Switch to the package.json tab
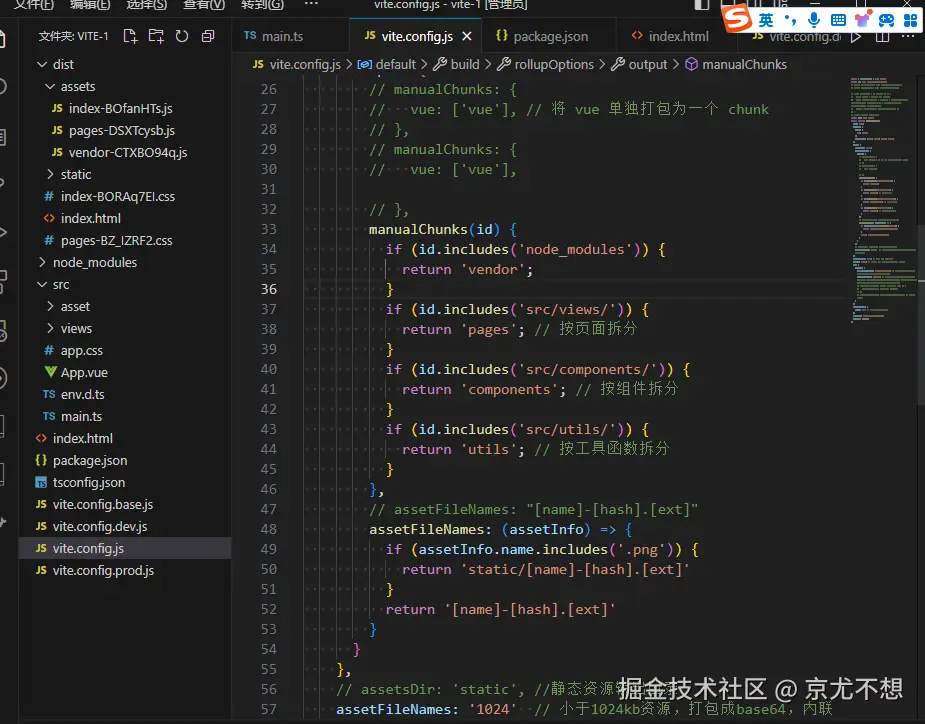 (x=549, y=36)
